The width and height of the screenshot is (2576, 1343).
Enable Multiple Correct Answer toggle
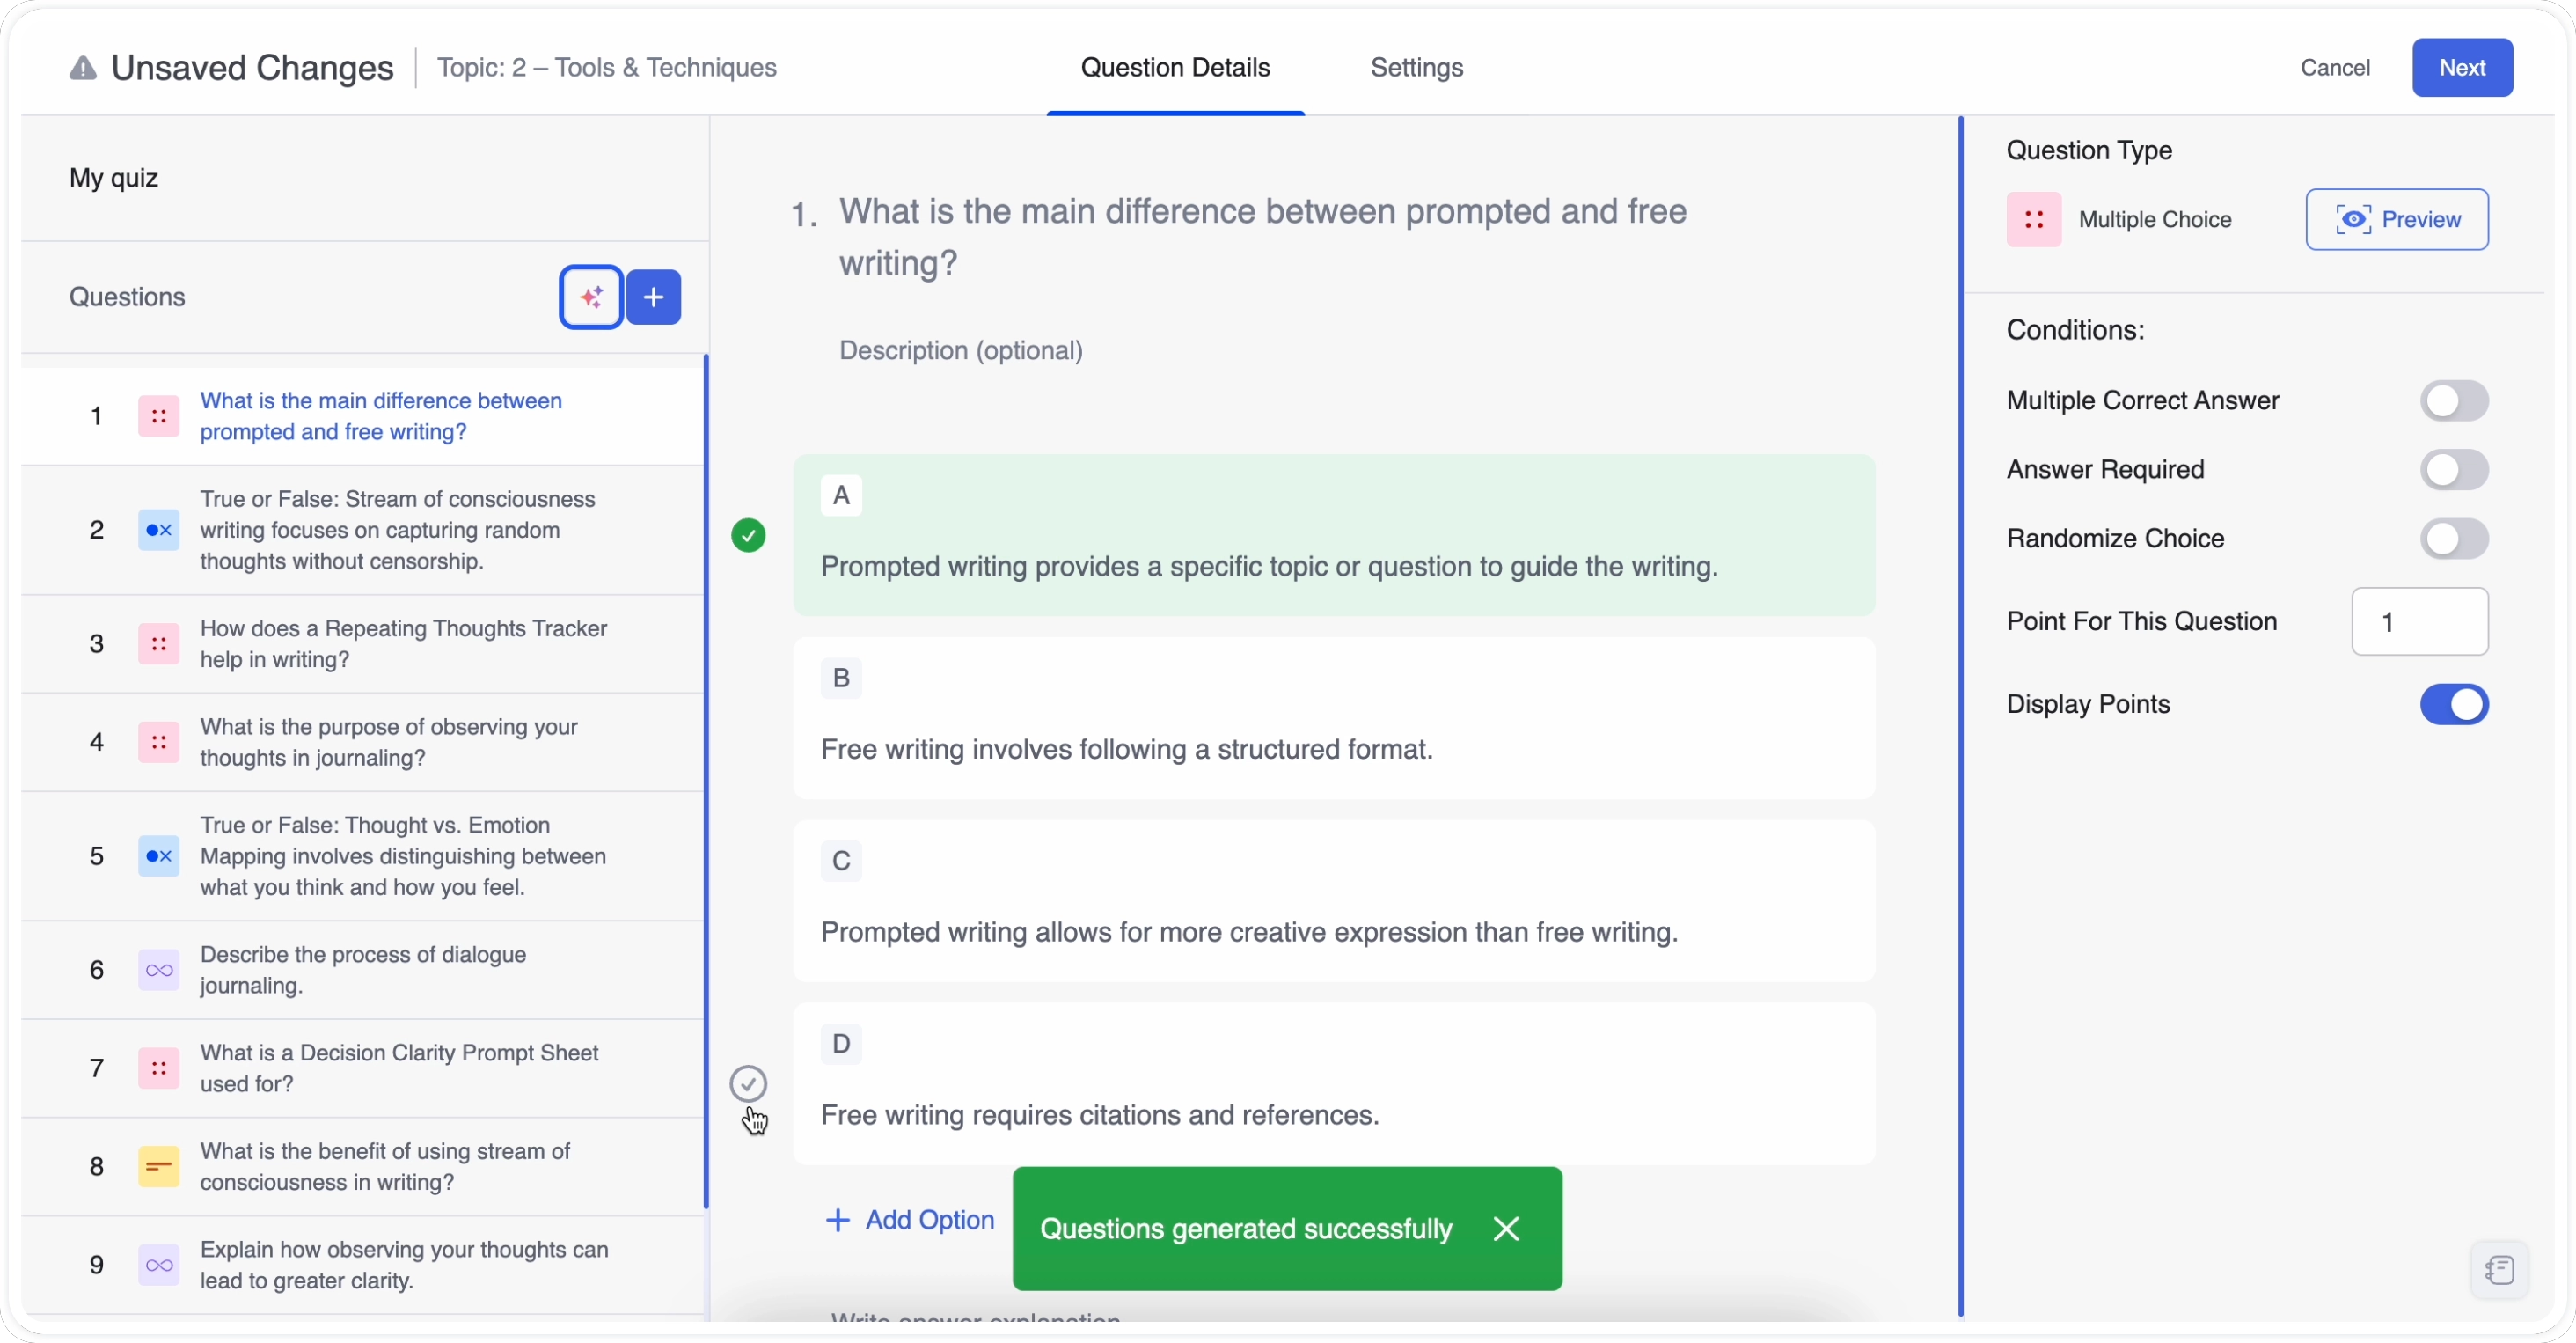tap(2454, 401)
